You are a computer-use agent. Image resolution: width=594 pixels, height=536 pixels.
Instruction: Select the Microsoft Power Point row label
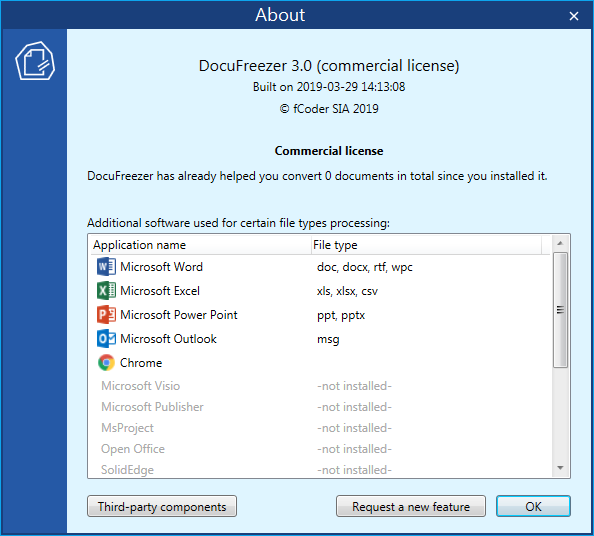[x=179, y=315]
